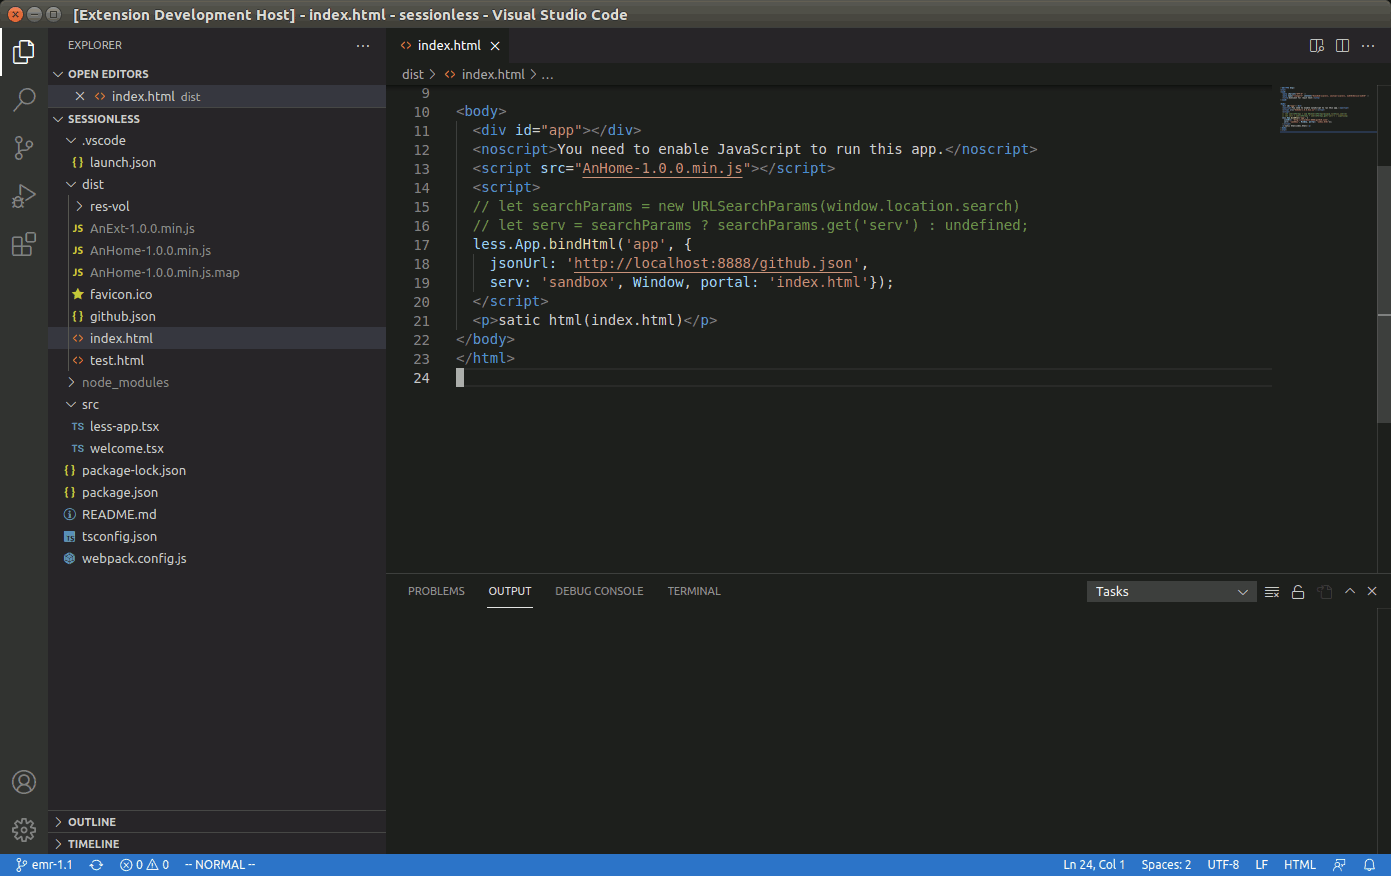1391x876 pixels.
Task: Switch to the Output tab
Action: pos(510,591)
